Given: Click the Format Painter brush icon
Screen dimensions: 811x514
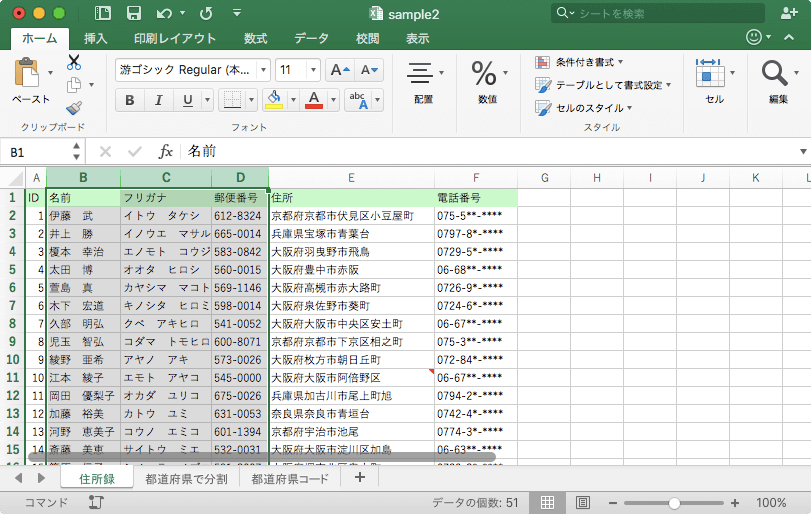Looking at the screenshot, I should point(74,108).
